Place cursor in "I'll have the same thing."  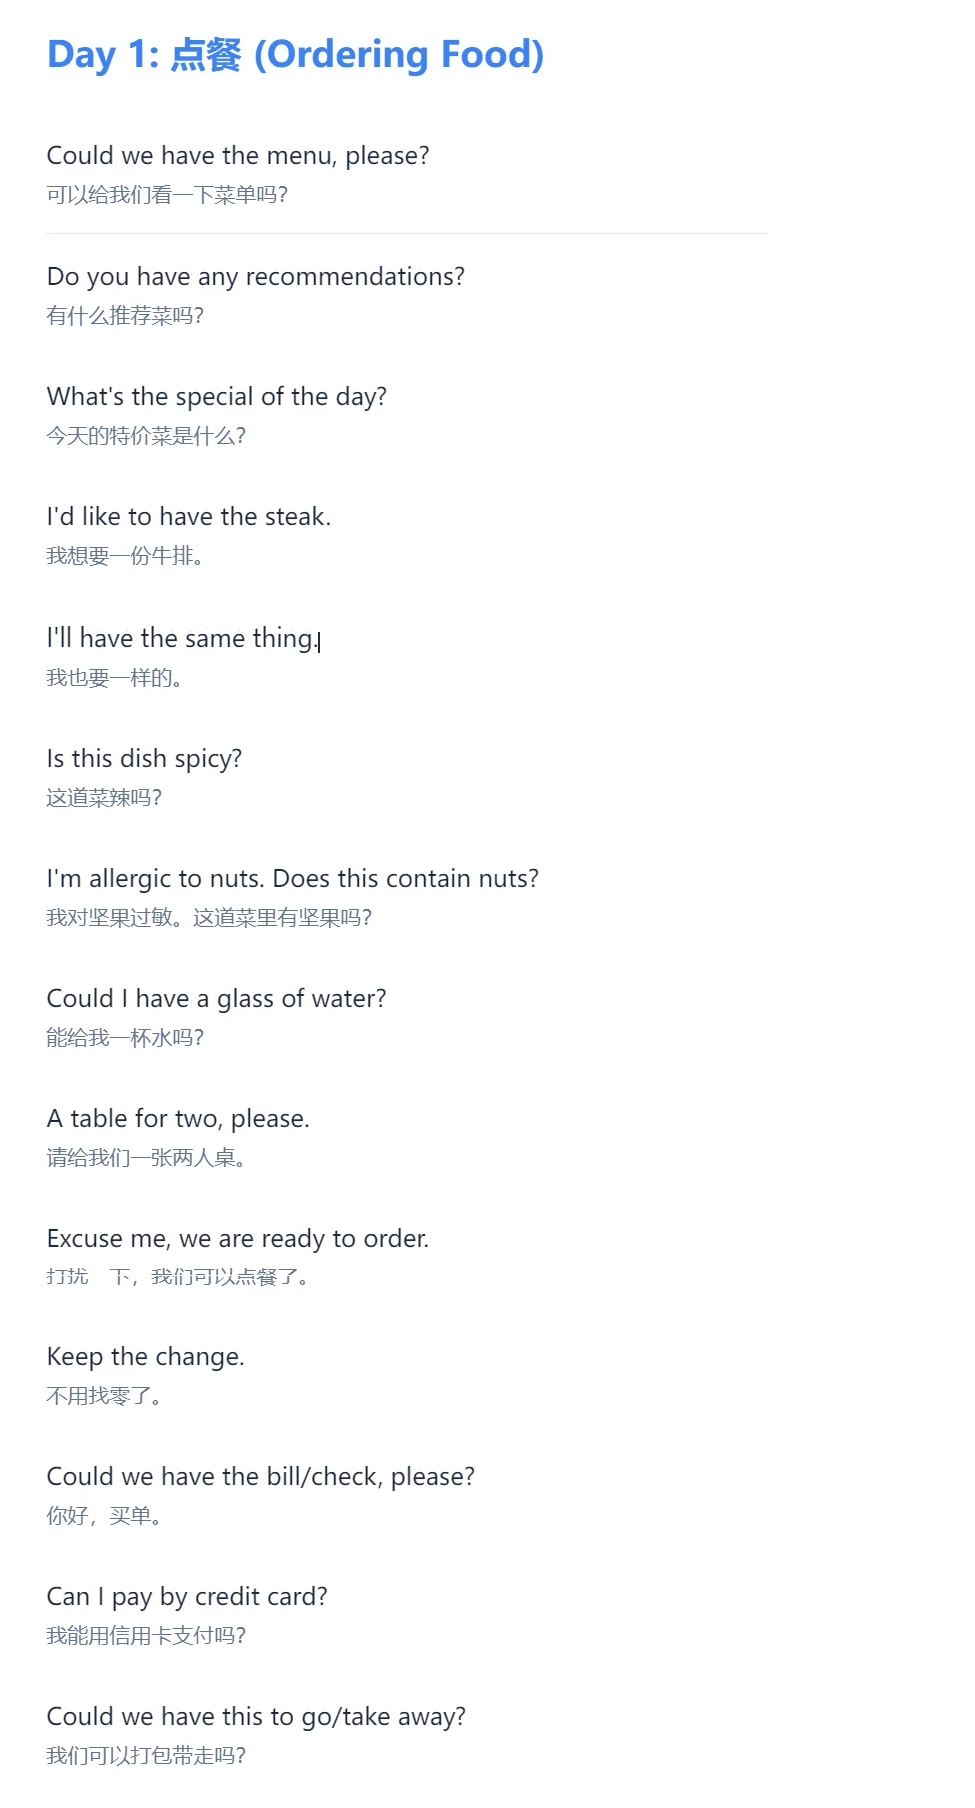[183, 639]
